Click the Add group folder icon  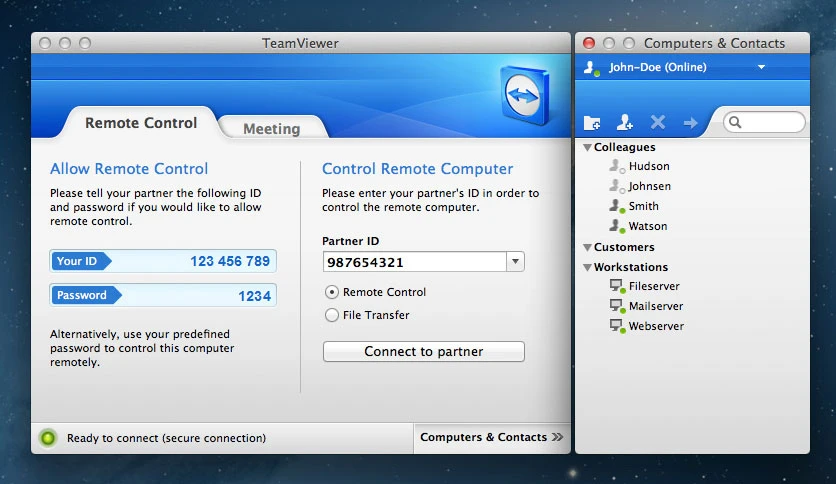point(592,123)
